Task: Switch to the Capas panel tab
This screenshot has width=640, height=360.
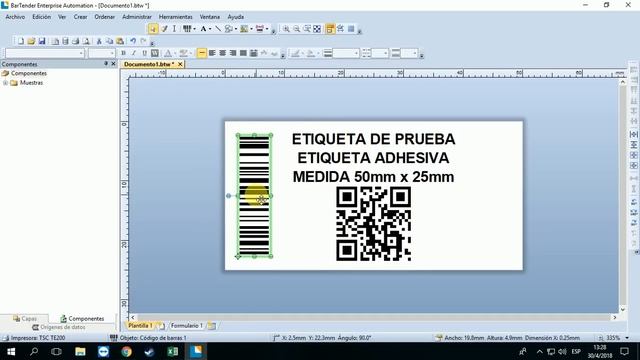Action: 24,318
